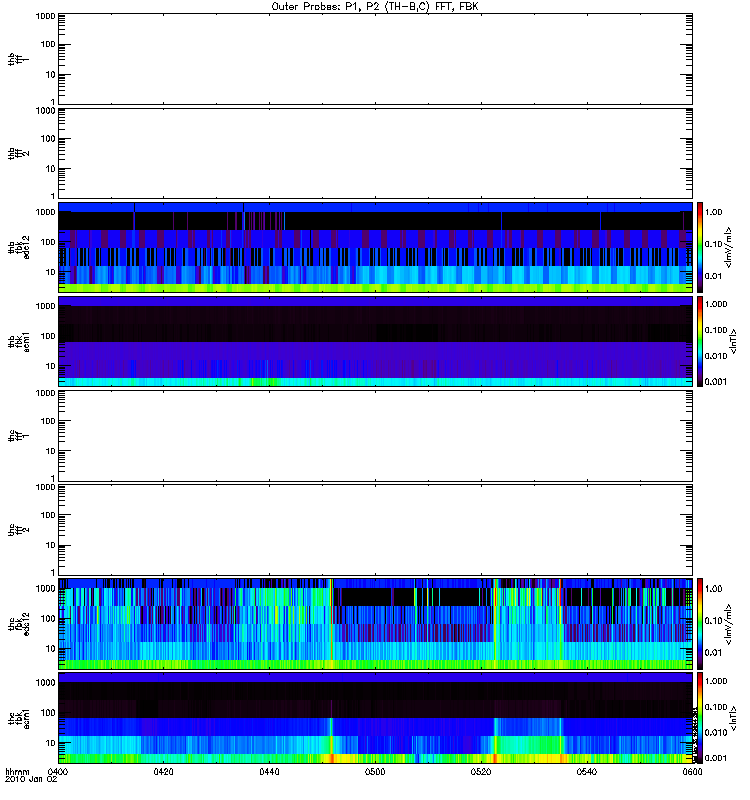
Task: Click inside the thc fbk scm1 spectrogram
Action: (375, 717)
